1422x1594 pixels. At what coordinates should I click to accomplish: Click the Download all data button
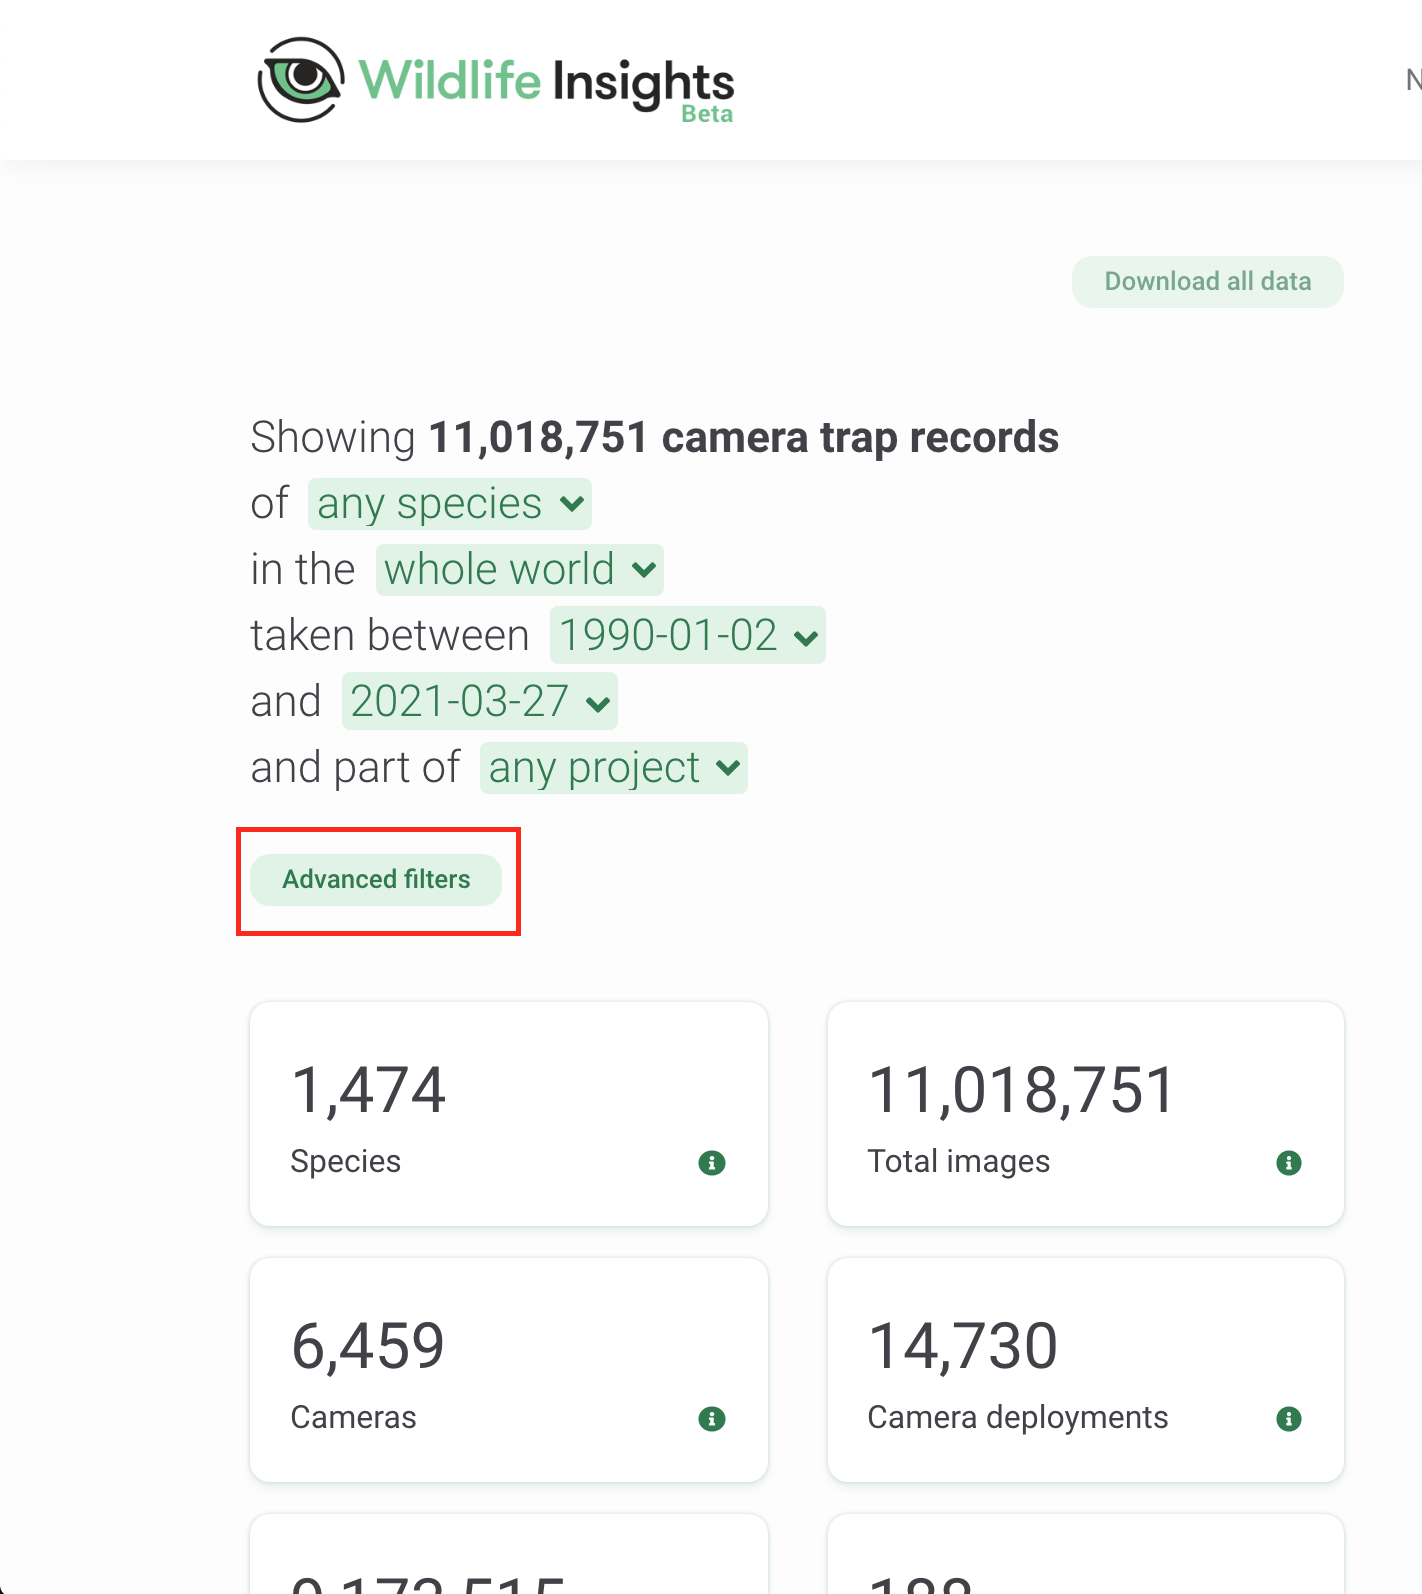click(1208, 282)
